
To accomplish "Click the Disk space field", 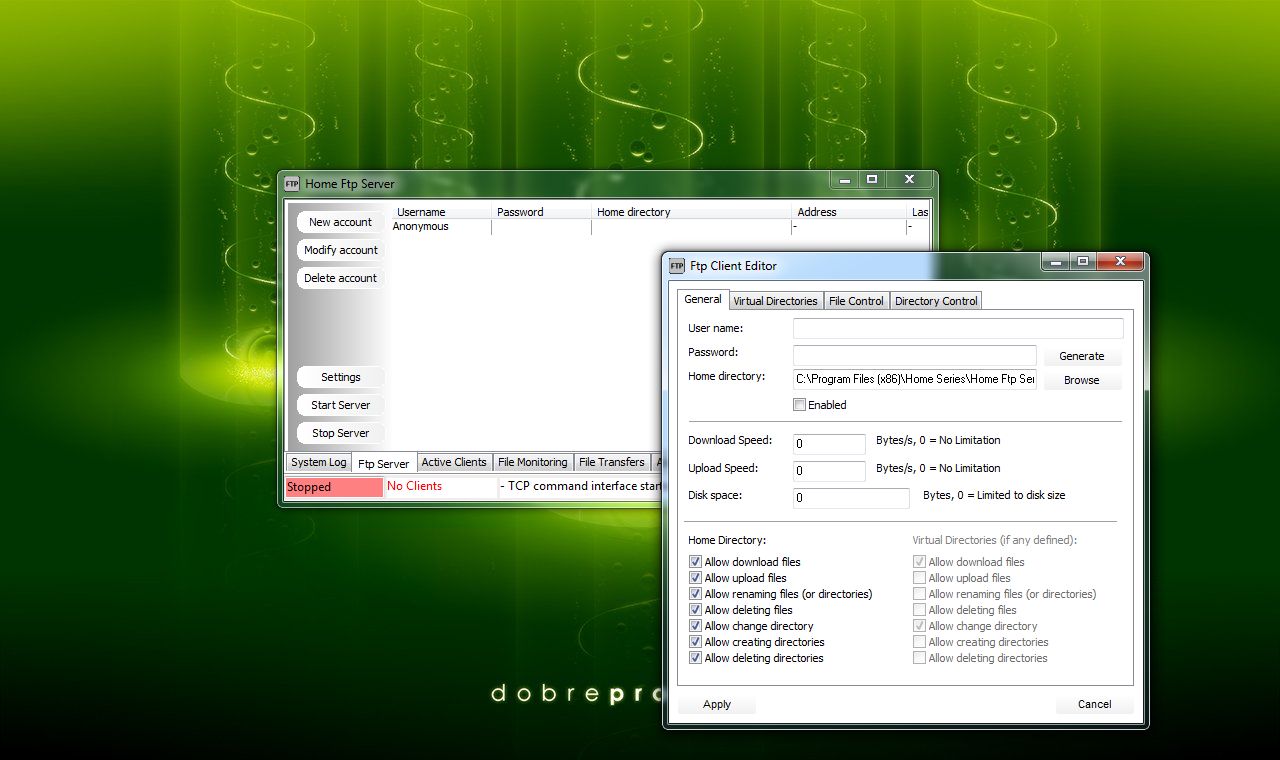I will pyautogui.click(x=851, y=497).
